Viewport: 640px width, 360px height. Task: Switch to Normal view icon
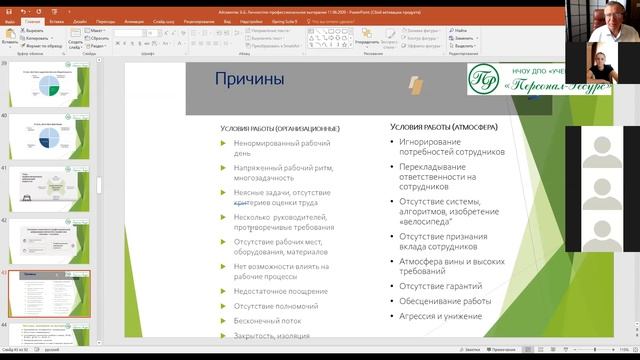tap(528, 350)
